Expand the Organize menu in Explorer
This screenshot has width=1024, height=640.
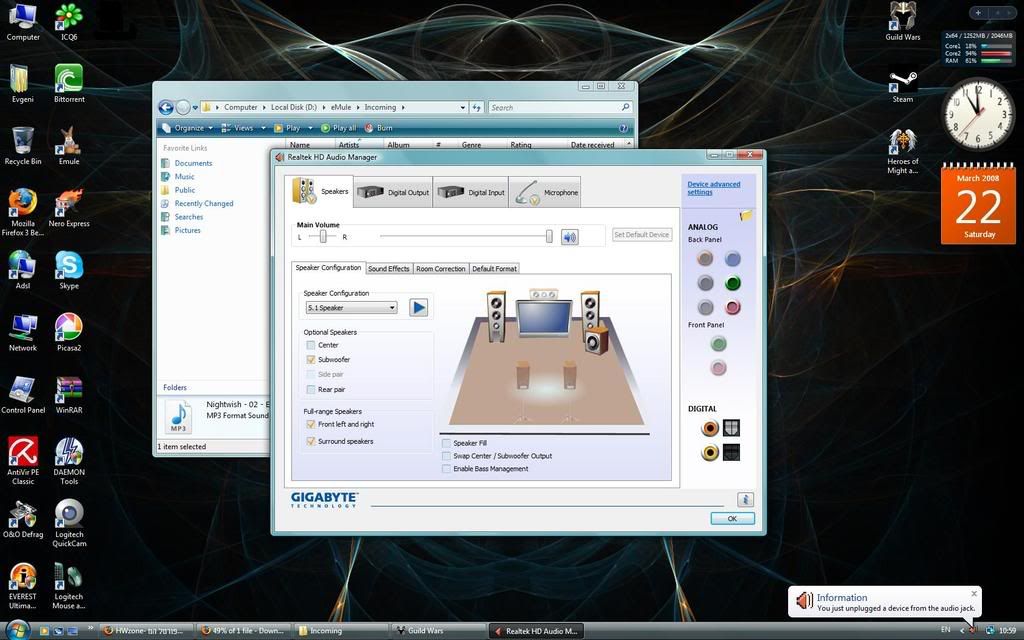tap(187, 128)
